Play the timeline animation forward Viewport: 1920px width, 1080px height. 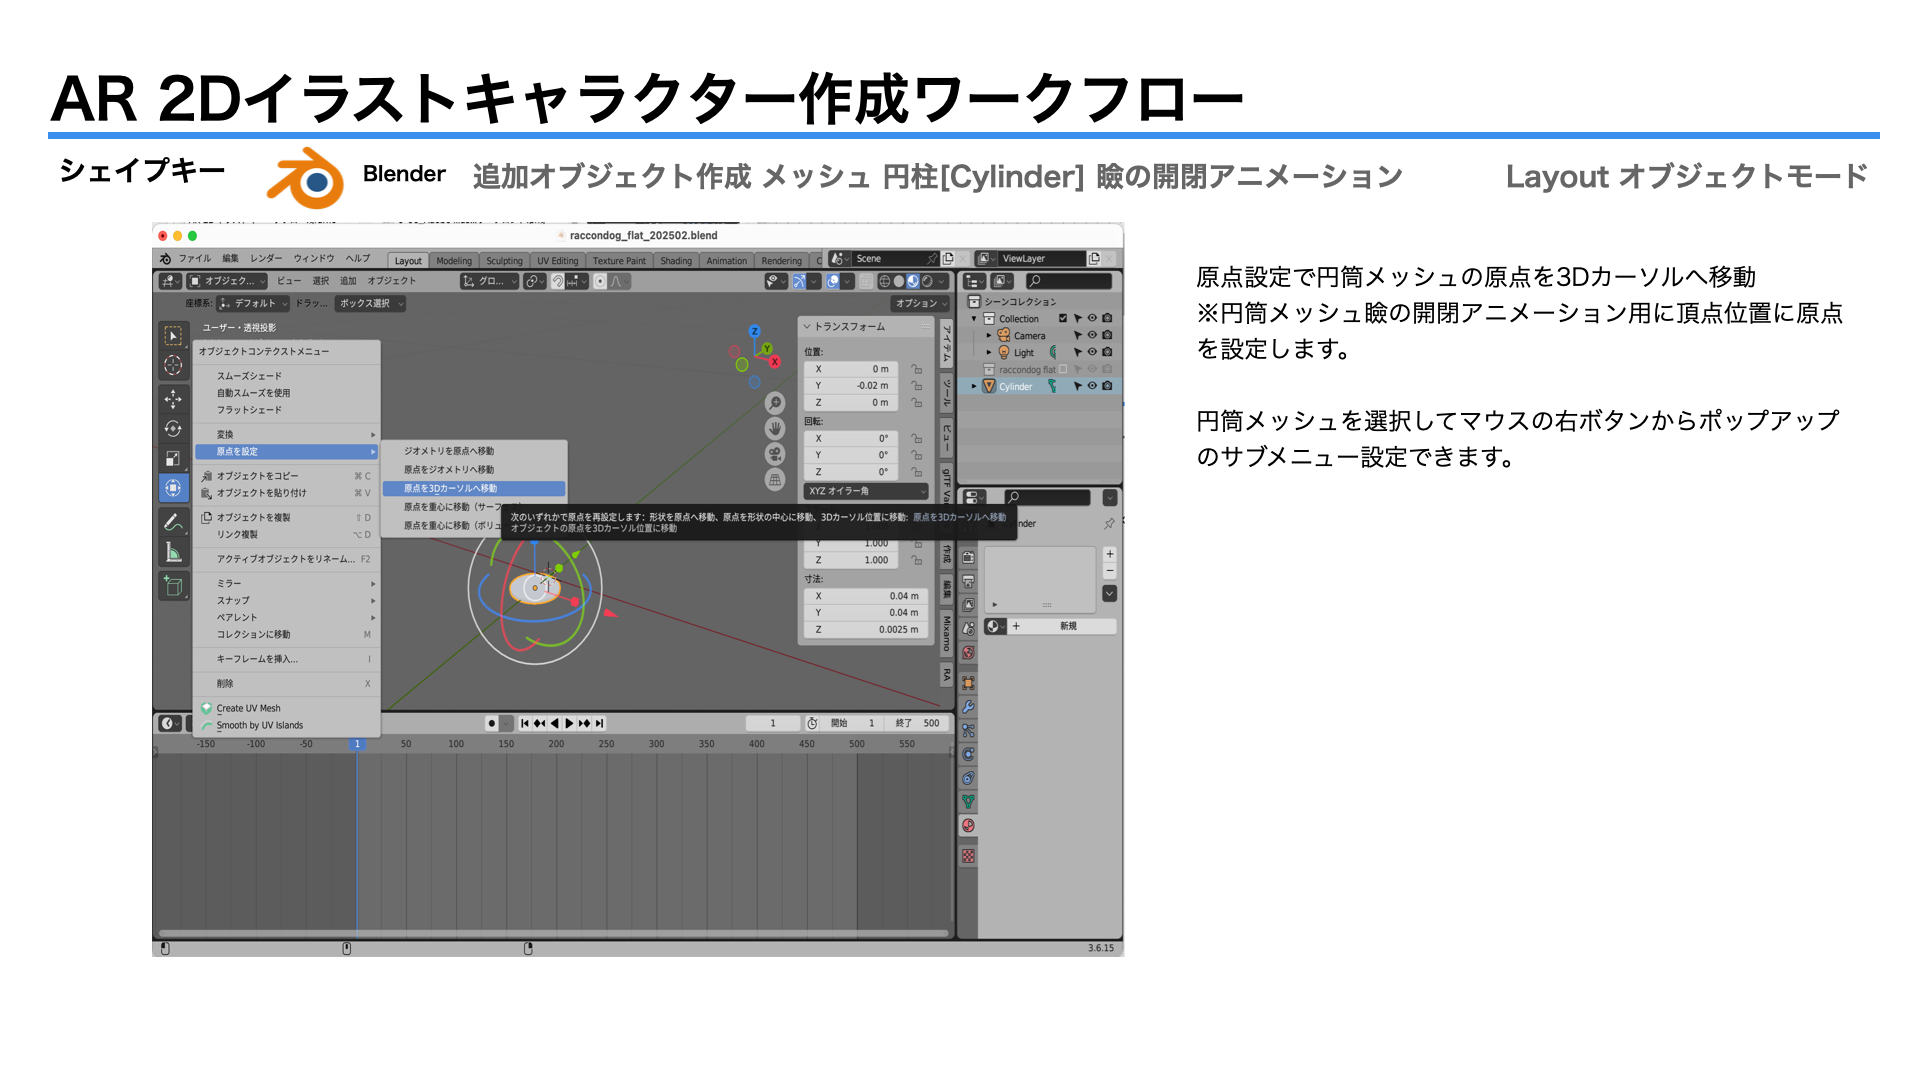click(570, 723)
